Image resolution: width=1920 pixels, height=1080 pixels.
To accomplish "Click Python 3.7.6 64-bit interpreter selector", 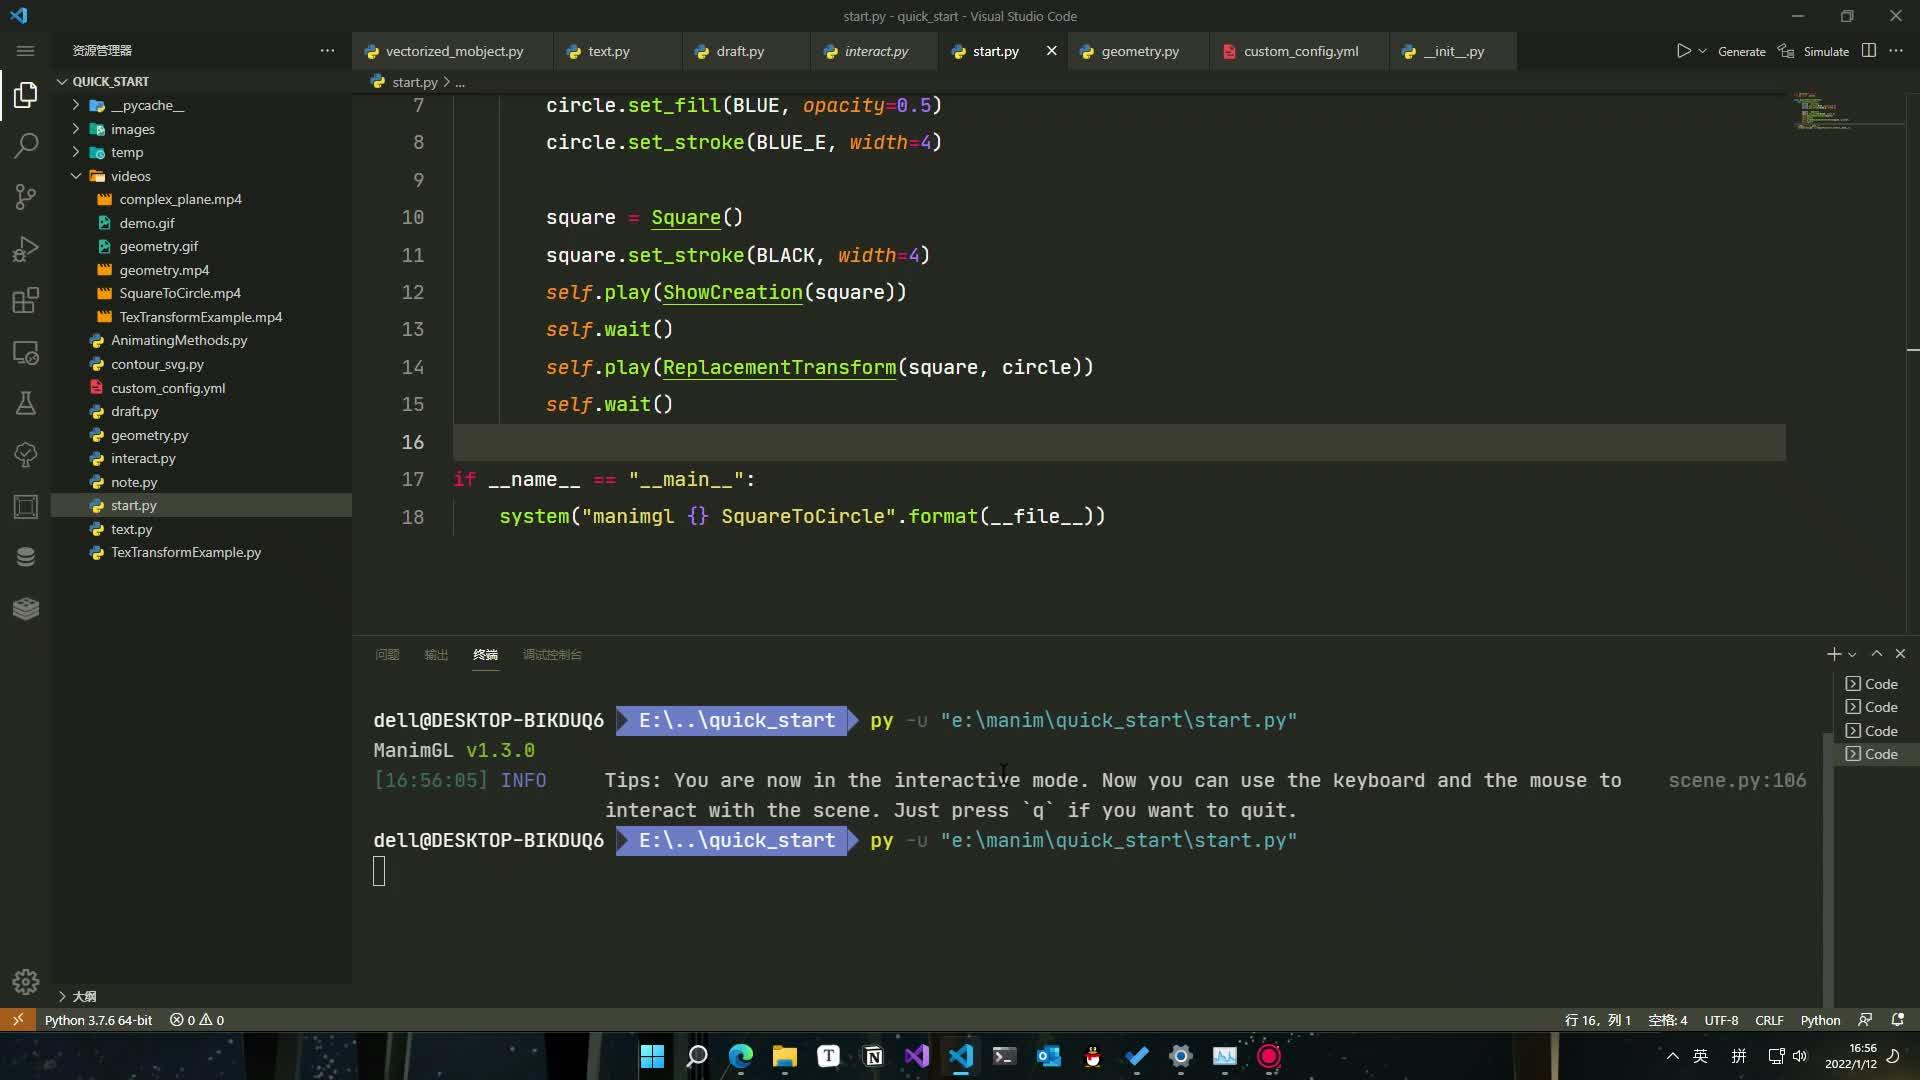I will [98, 1020].
